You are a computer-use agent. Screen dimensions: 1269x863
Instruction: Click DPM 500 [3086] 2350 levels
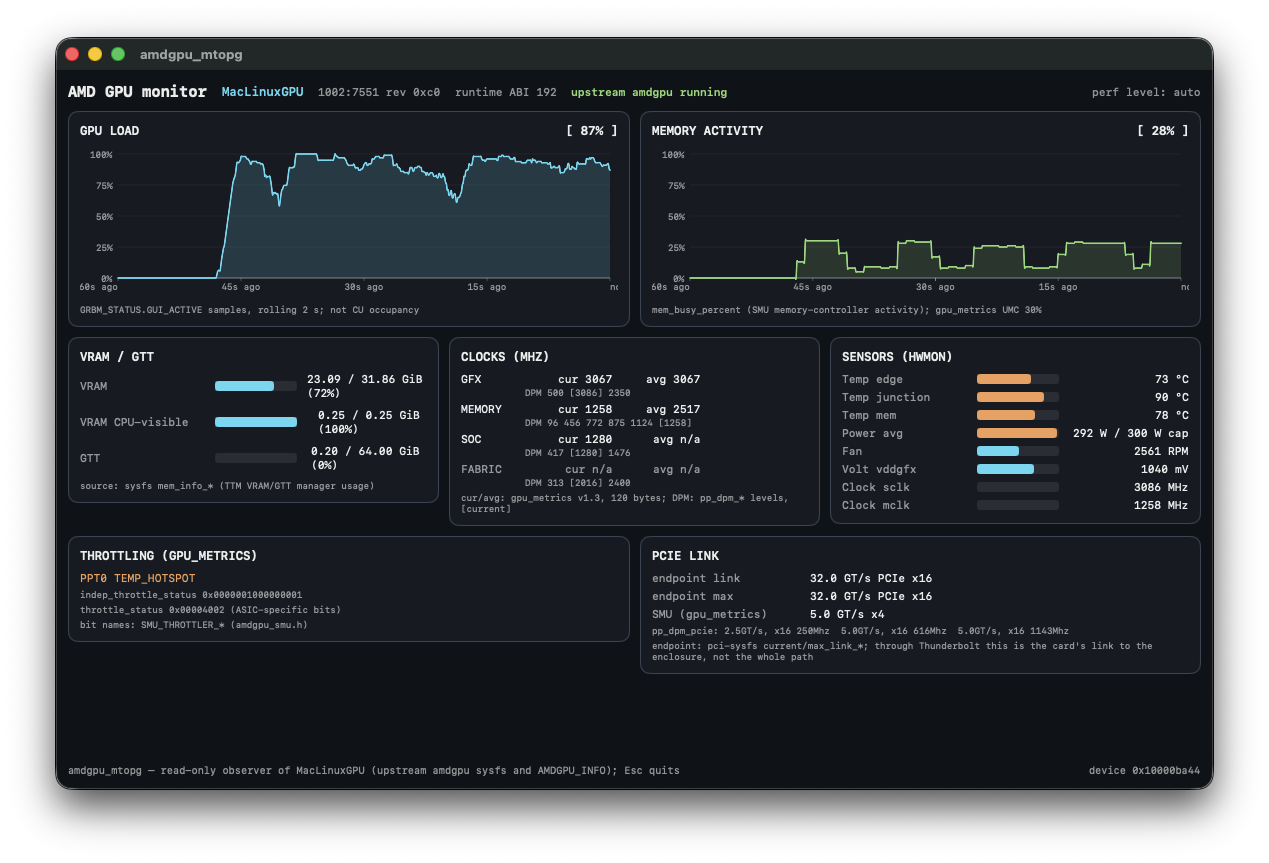[x=578, y=393]
